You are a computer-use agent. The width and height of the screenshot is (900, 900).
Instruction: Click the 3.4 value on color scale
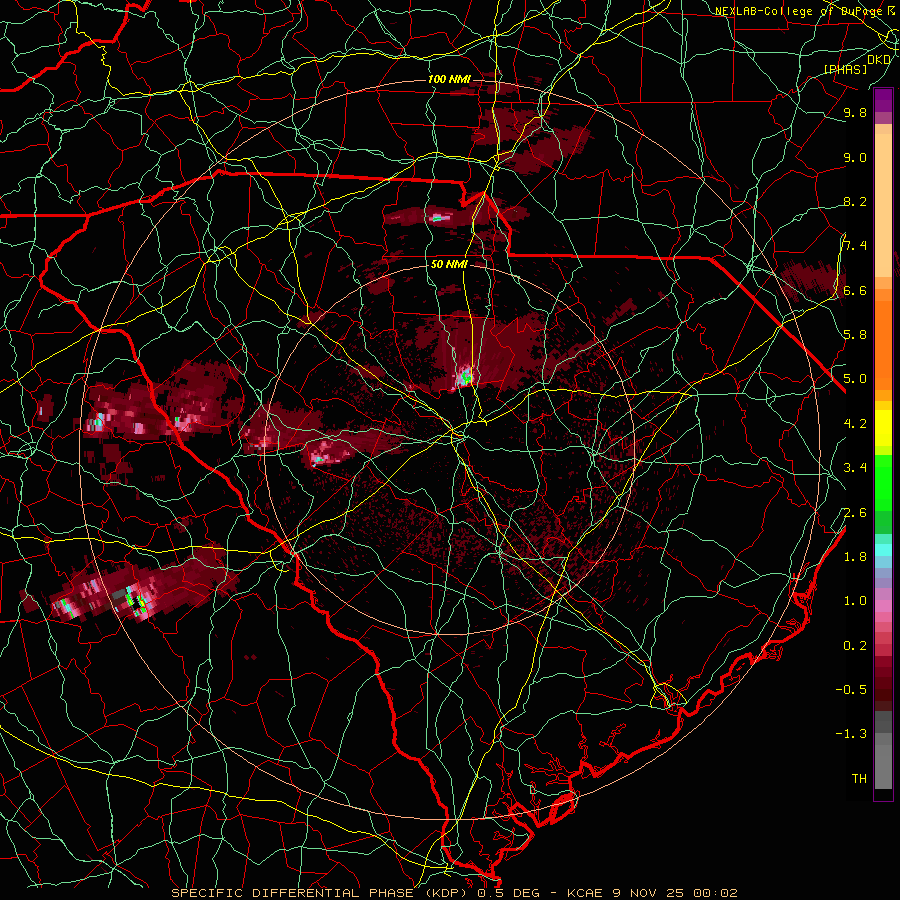(855, 468)
